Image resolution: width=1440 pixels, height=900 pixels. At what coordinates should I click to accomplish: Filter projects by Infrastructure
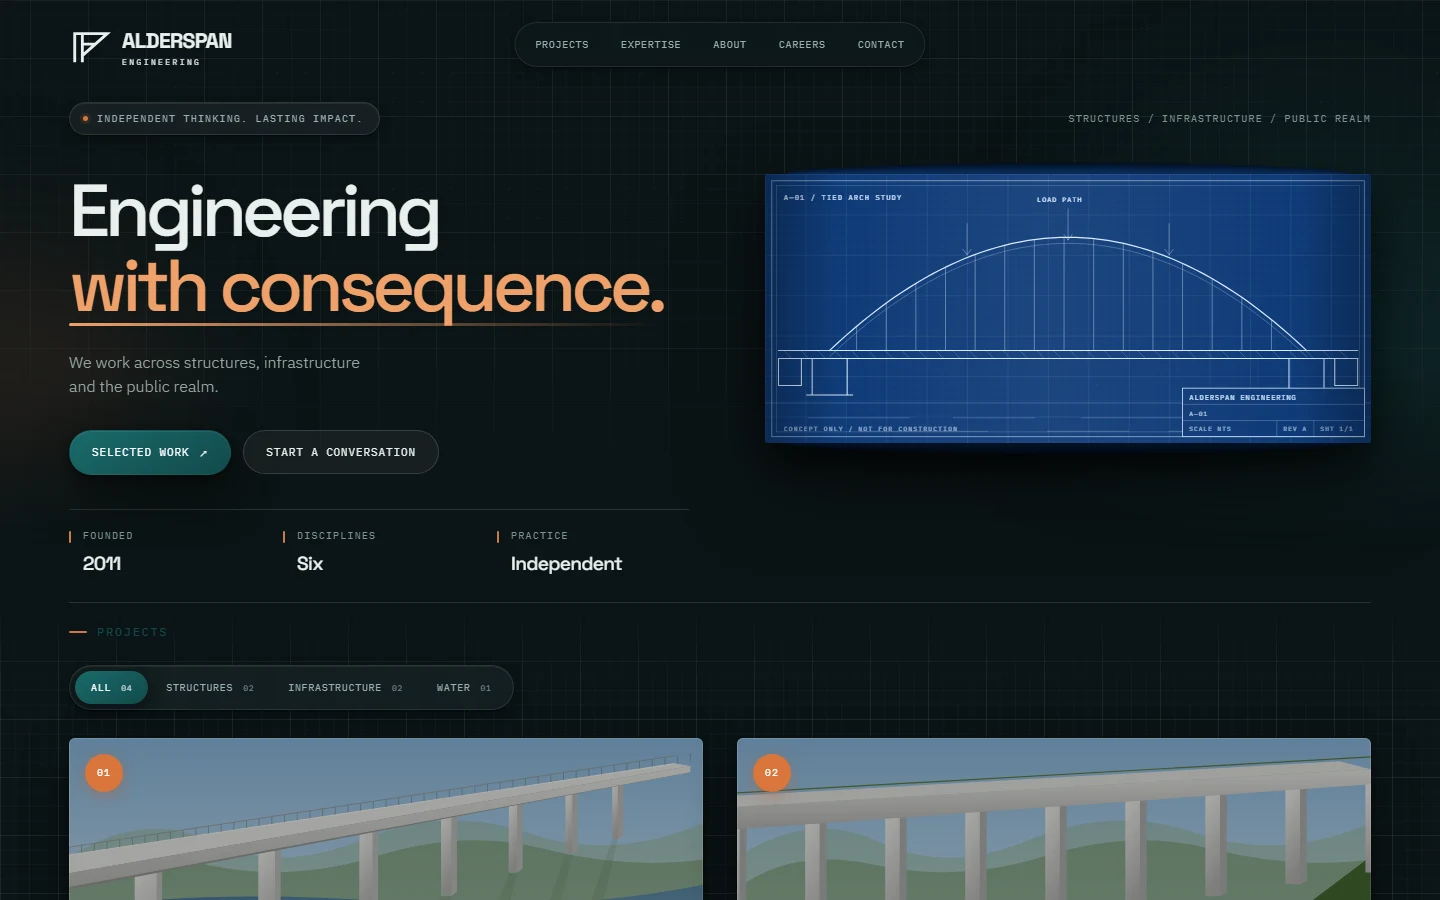pyautogui.click(x=345, y=688)
